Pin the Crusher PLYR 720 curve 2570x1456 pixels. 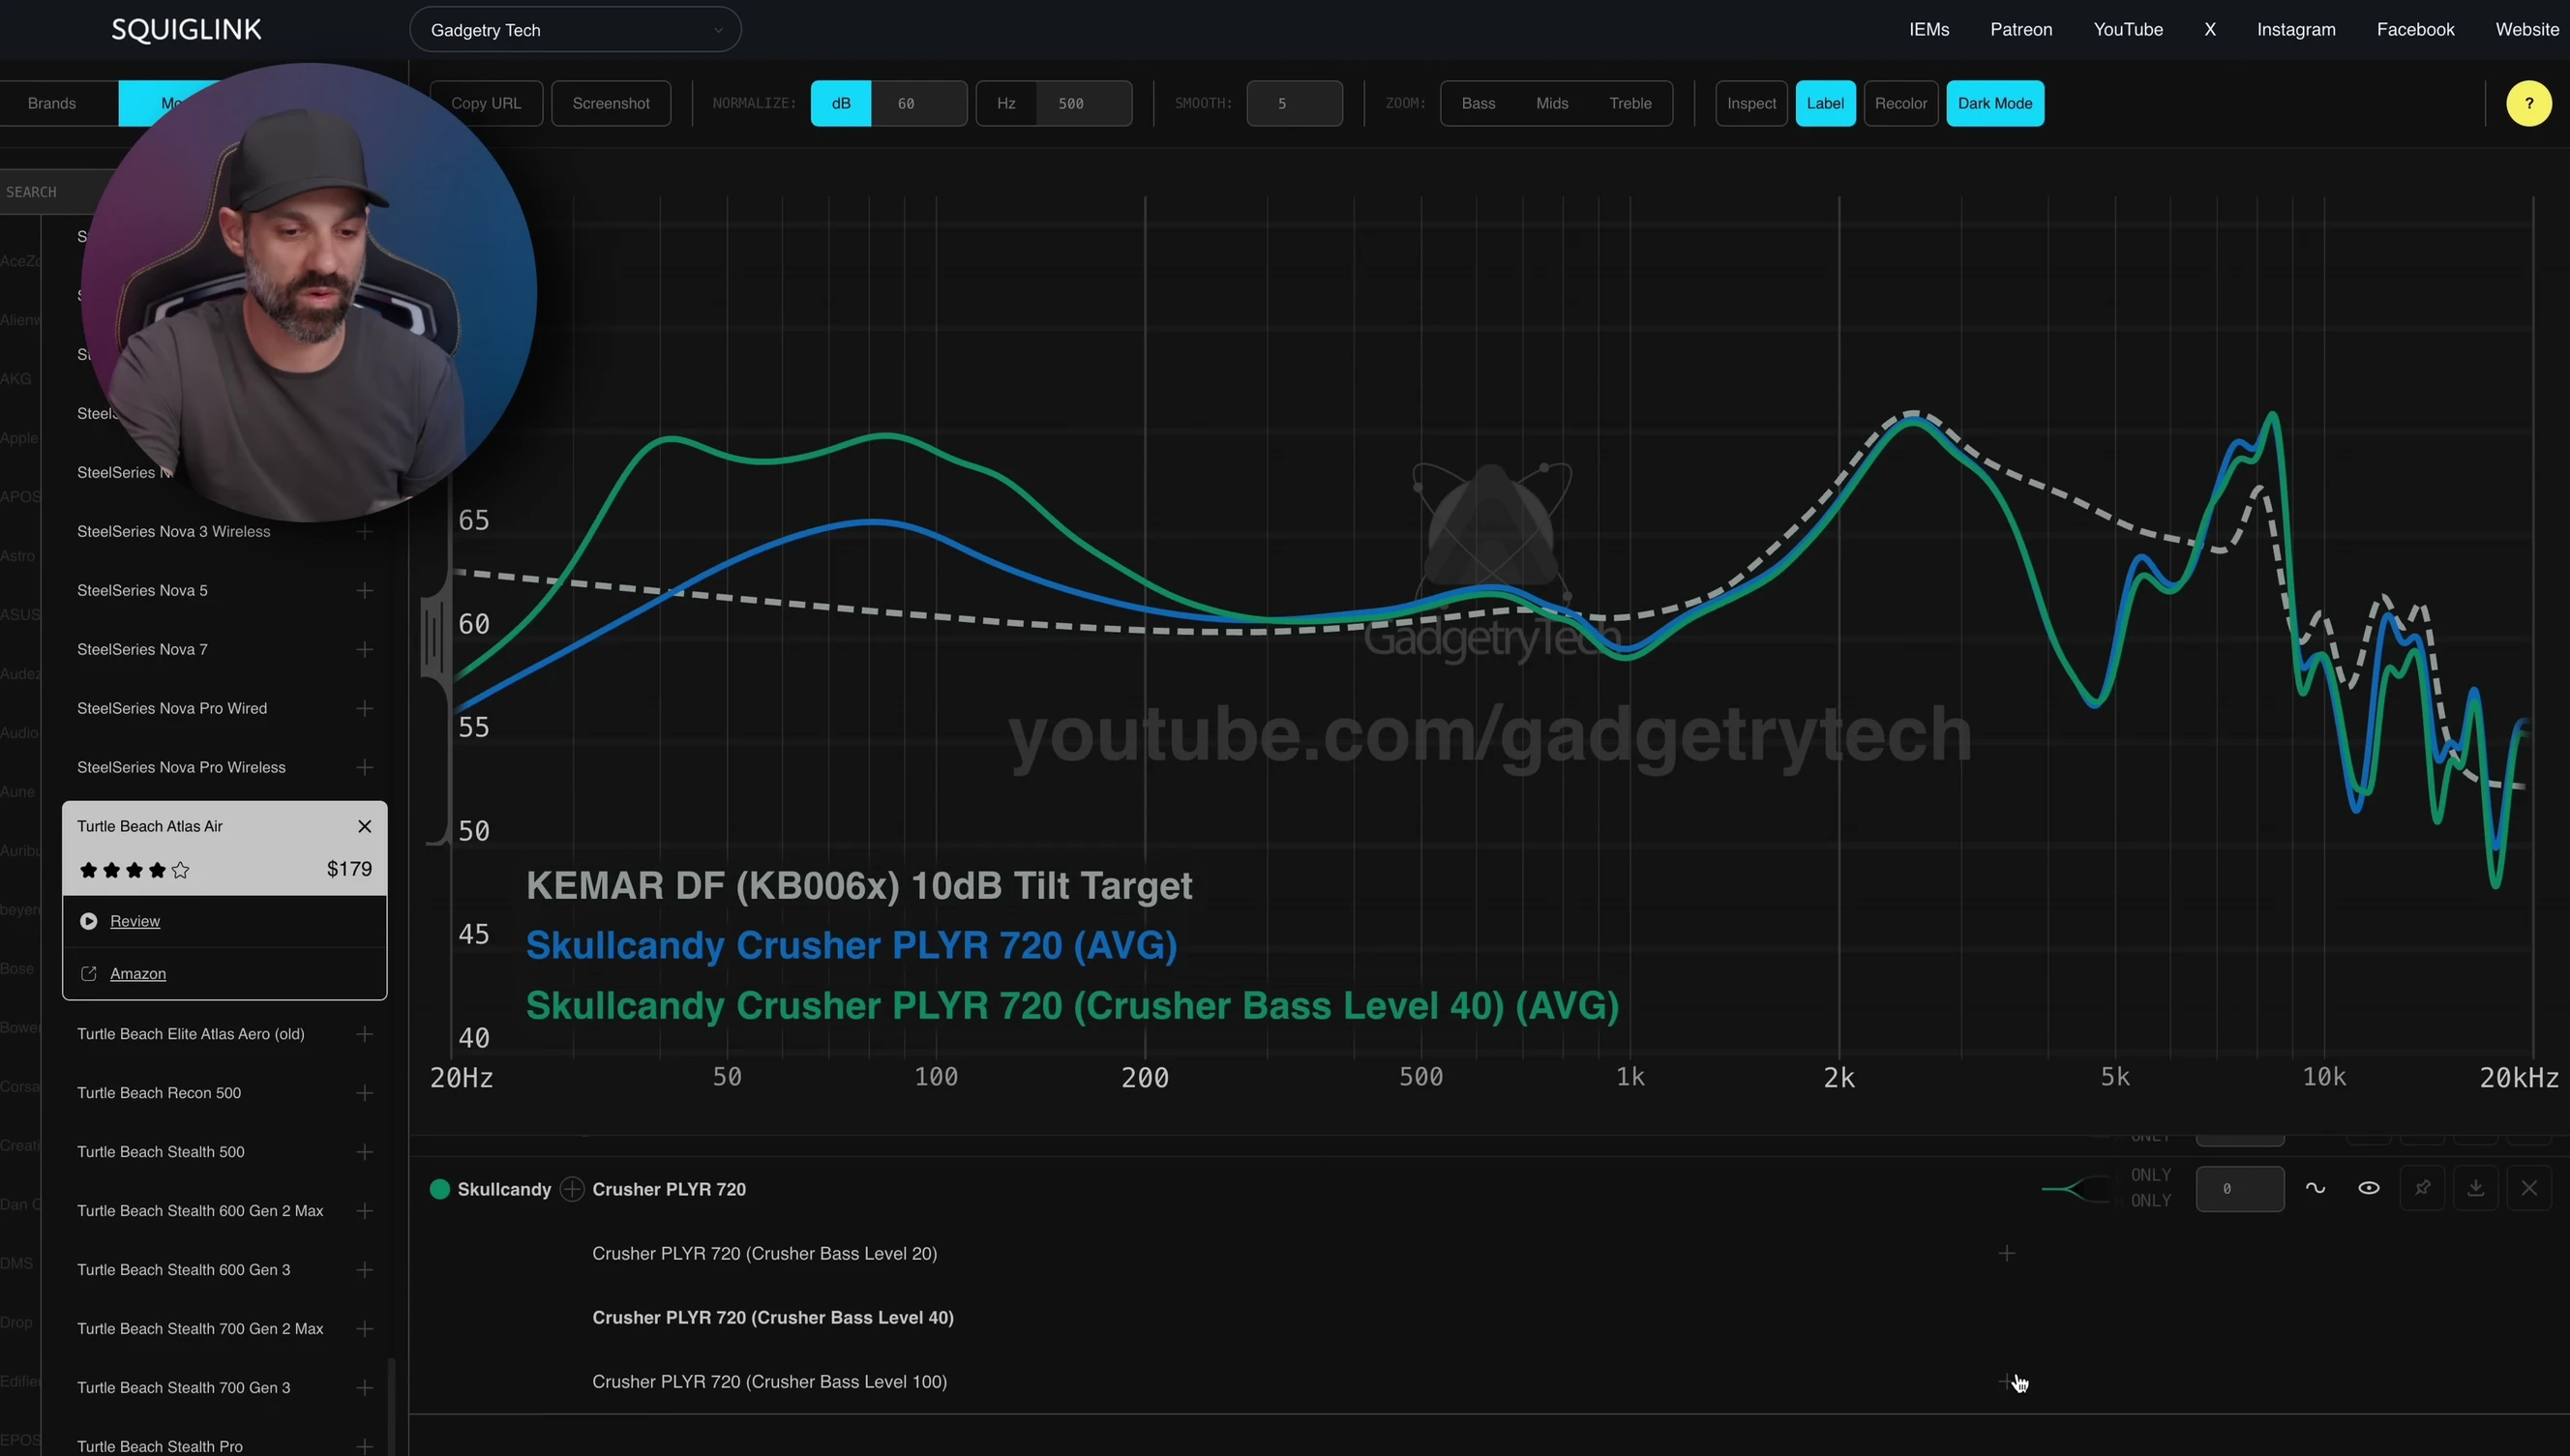point(2422,1188)
